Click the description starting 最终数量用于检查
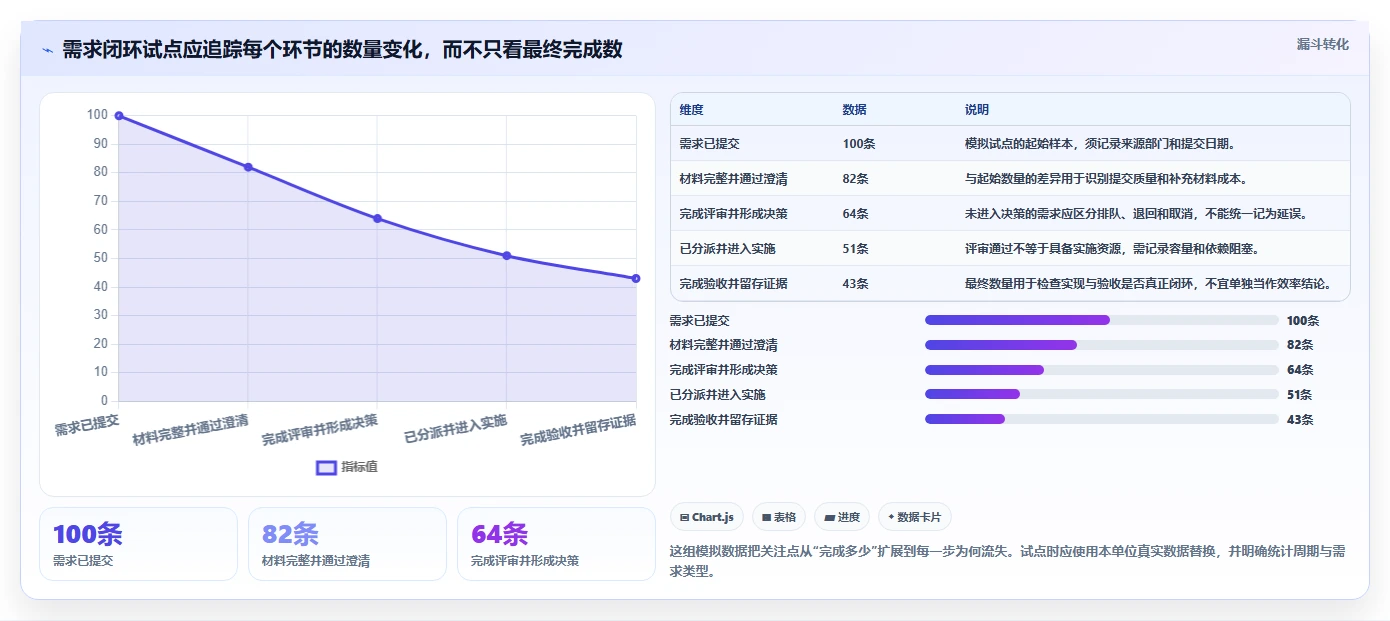The height and width of the screenshot is (621, 1390). click(1148, 284)
